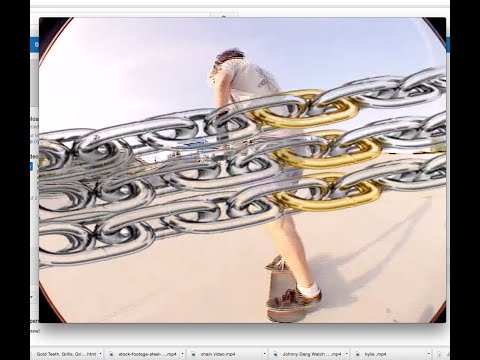Viewport: 480px width, 360px height.
Task: Expand options arrow for 'Gold Teeth, Grills' download
Action: coord(100,354)
